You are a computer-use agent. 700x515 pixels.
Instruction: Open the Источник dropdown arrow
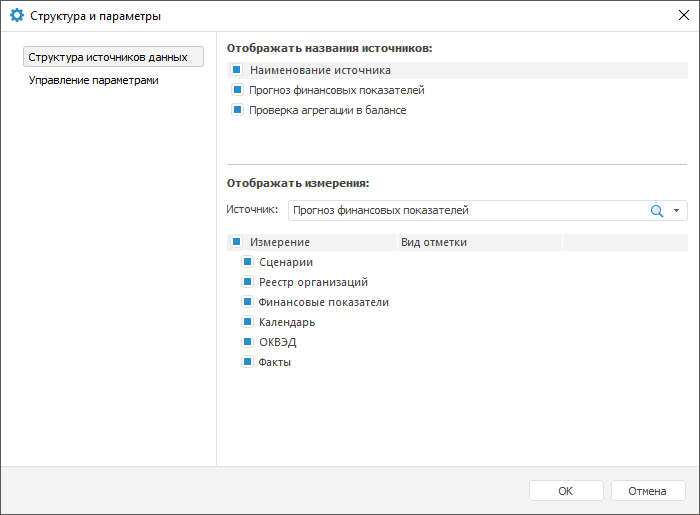click(677, 211)
